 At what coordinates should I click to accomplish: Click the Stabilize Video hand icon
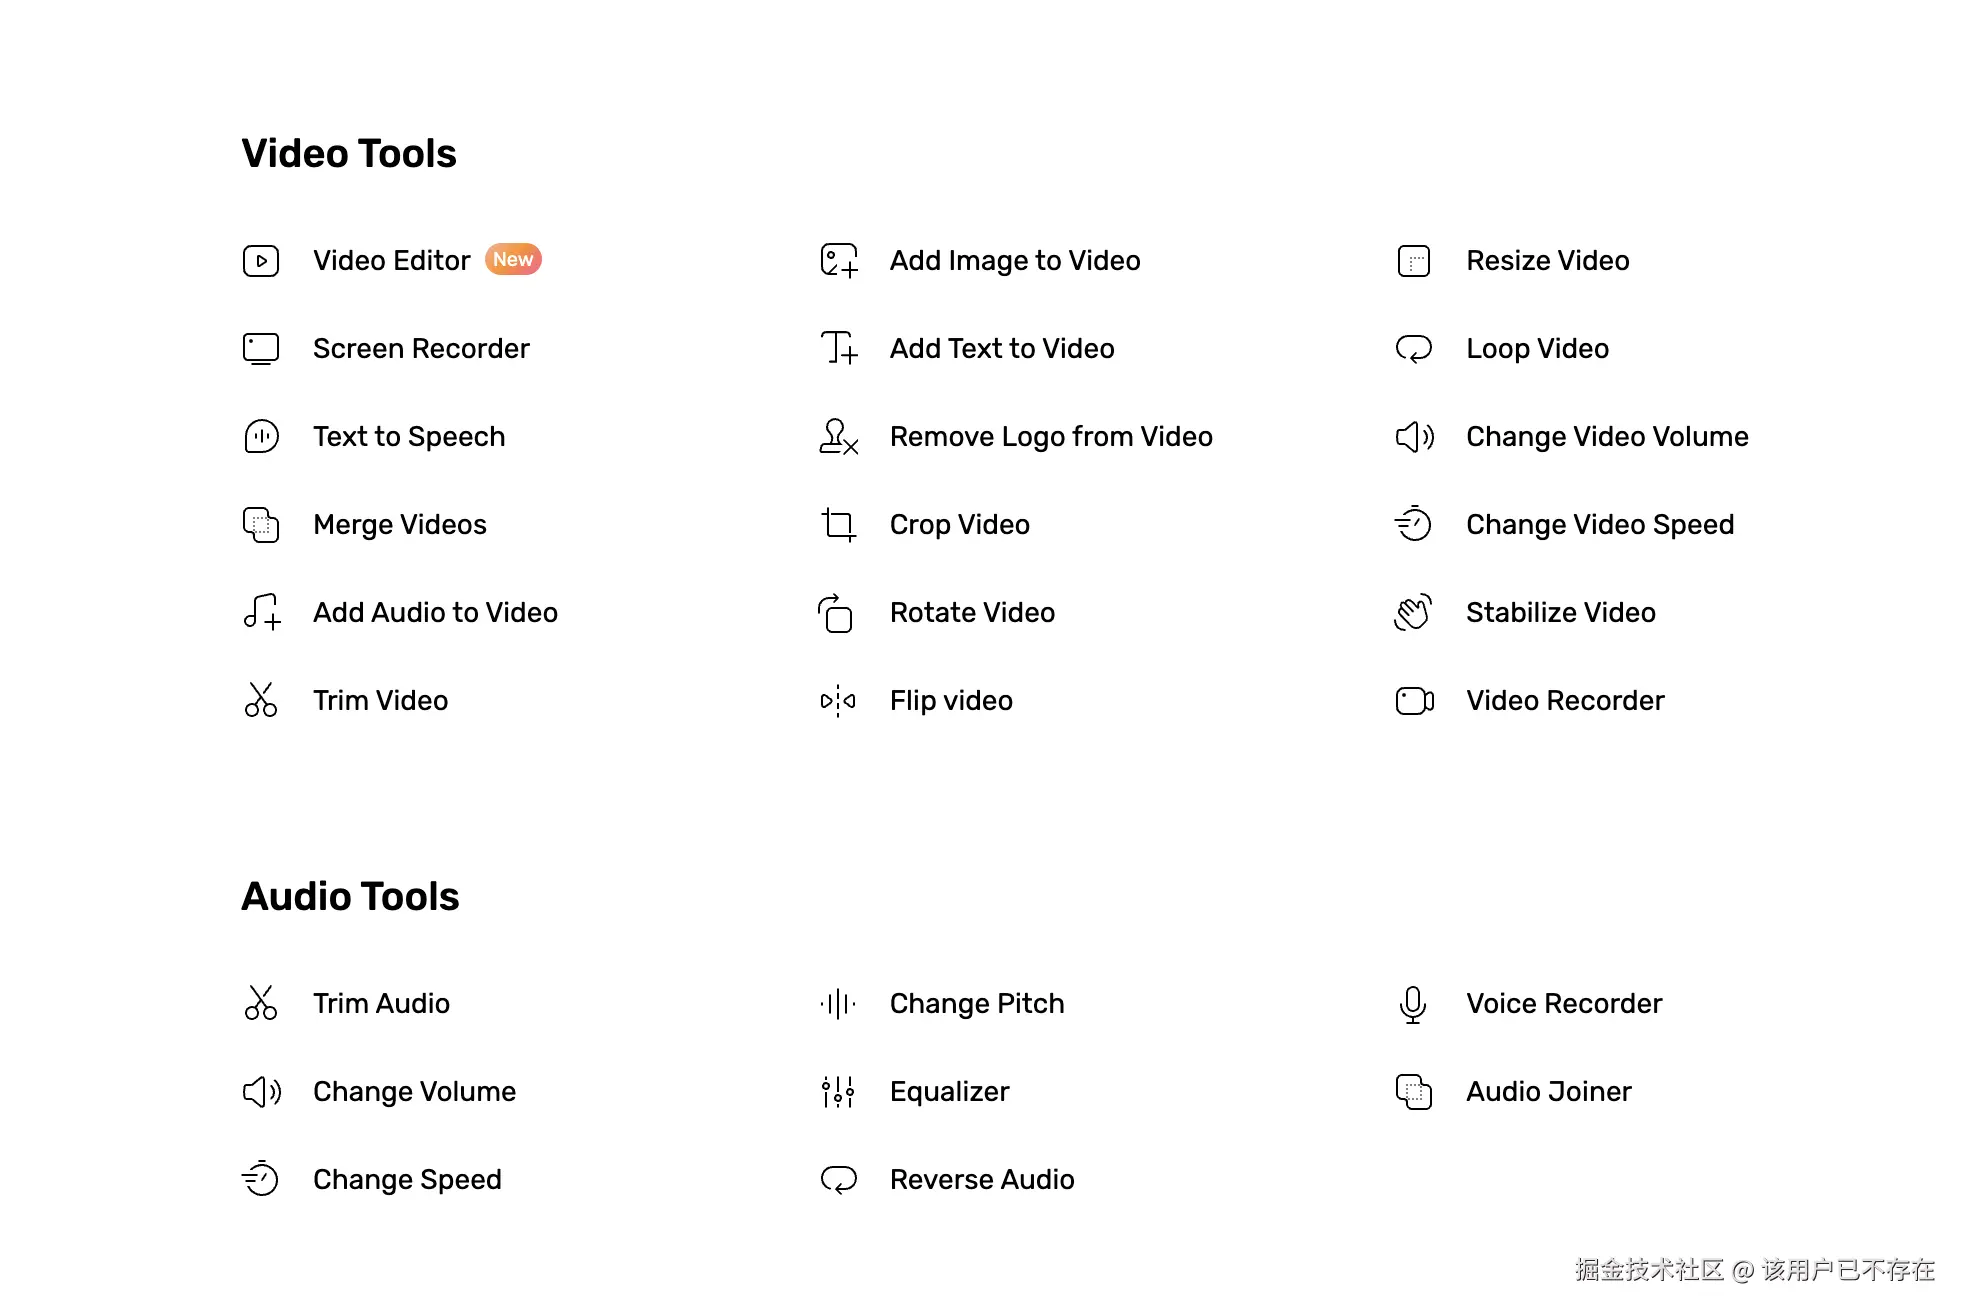click(1413, 613)
